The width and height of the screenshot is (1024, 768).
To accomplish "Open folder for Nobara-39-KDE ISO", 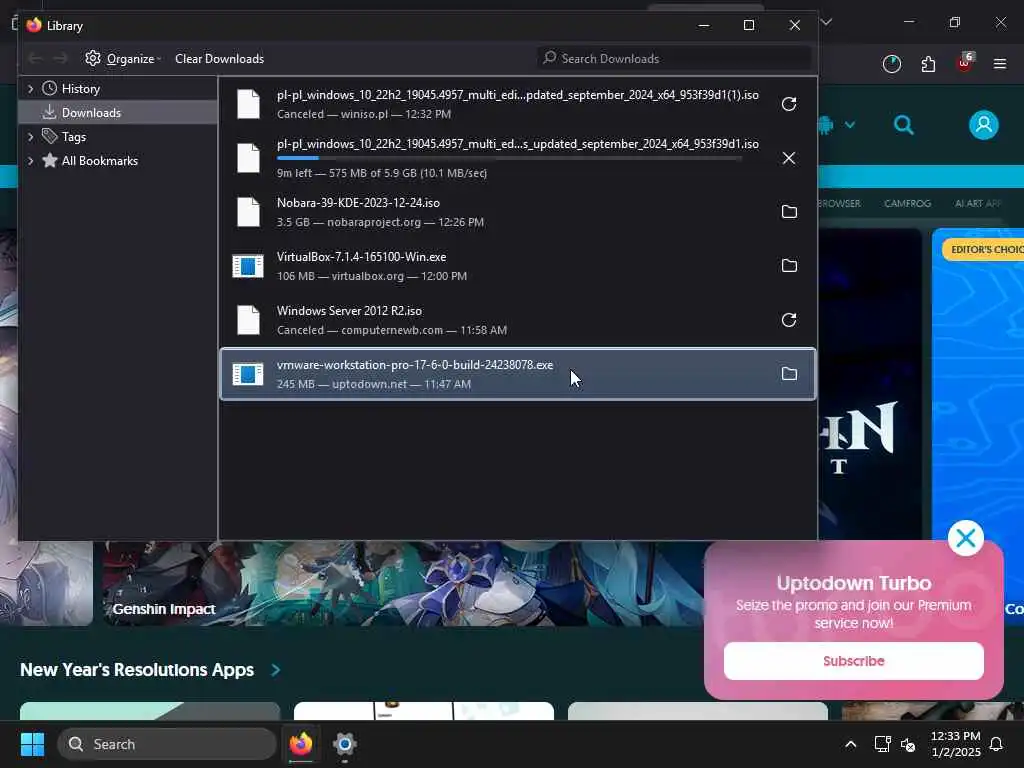I will pyautogui.click(x=789, y=212).
